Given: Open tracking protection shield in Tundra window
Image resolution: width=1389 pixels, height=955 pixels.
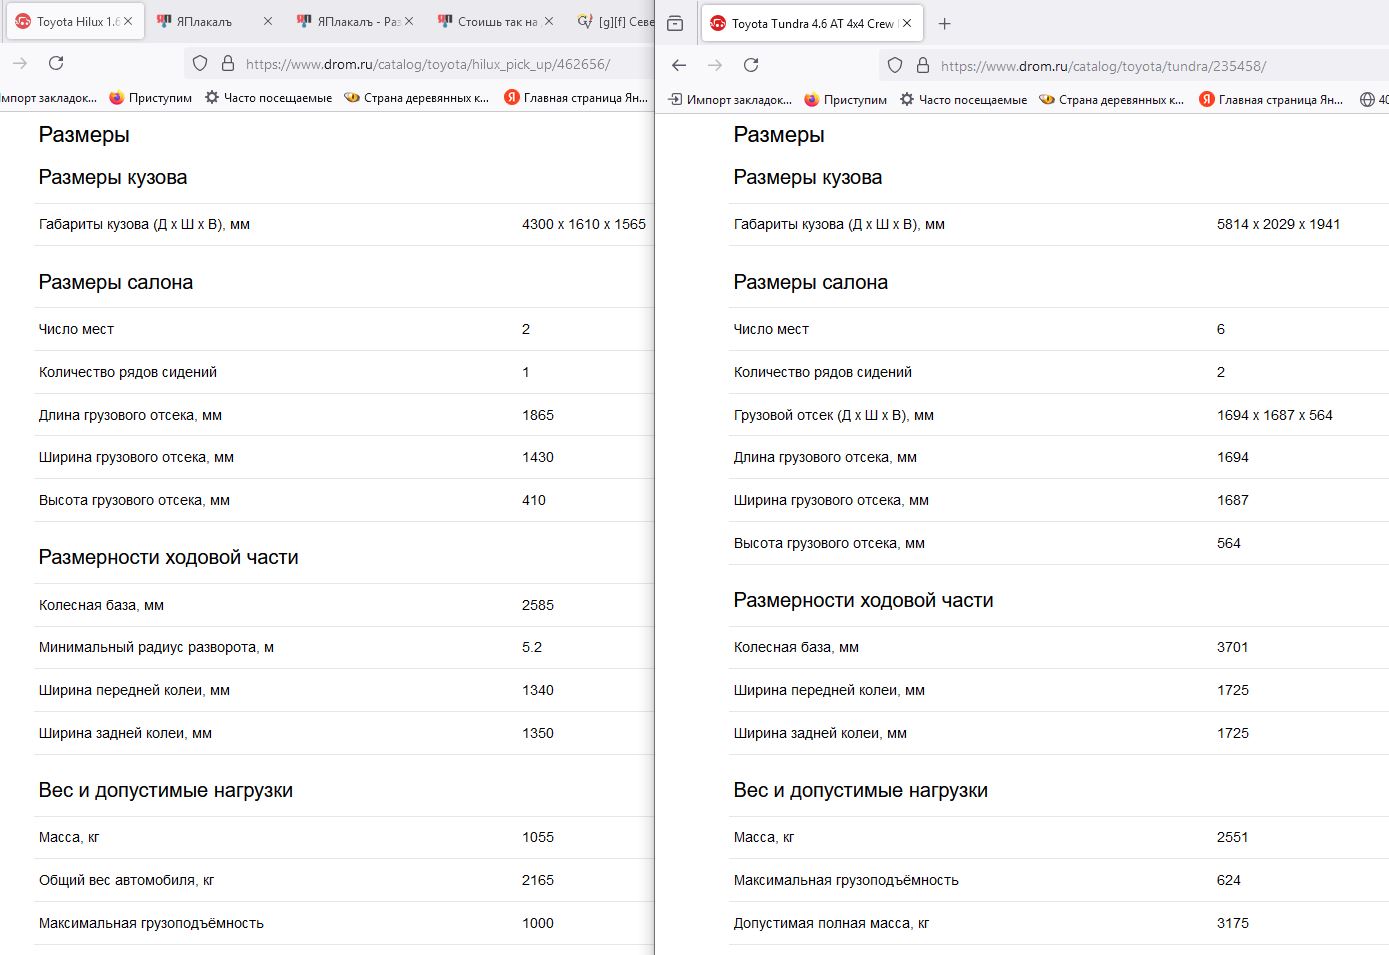Looking at the screenshot, I should [x=895, y=65].
